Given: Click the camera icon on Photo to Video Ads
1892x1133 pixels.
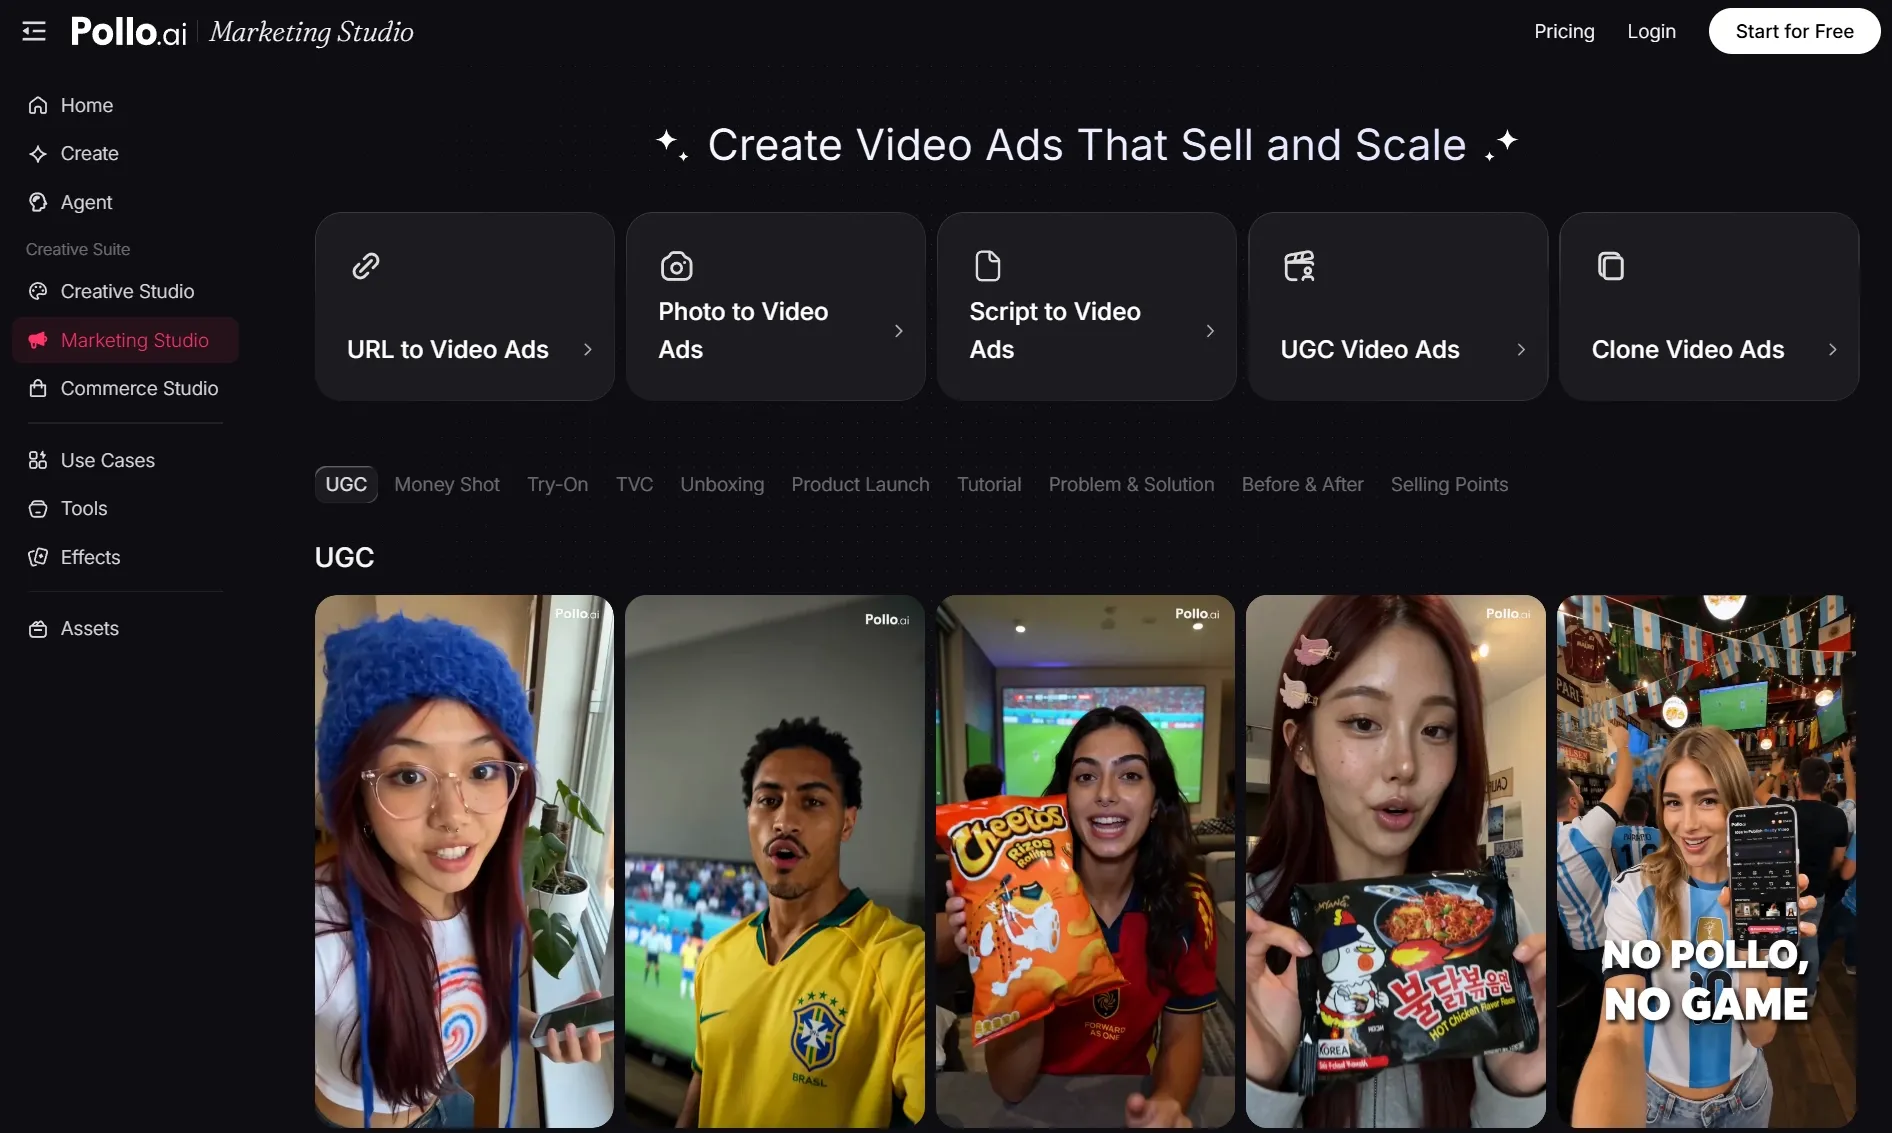Looking at the screenshot, I should click(x=677, y=266).
